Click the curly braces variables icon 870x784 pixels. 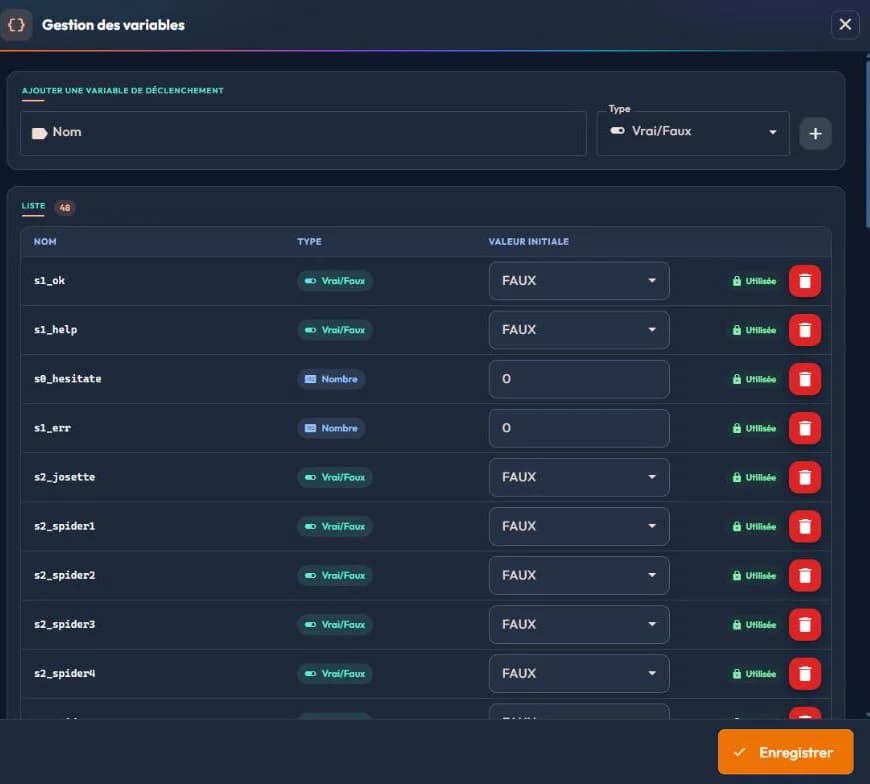(16, 25)
